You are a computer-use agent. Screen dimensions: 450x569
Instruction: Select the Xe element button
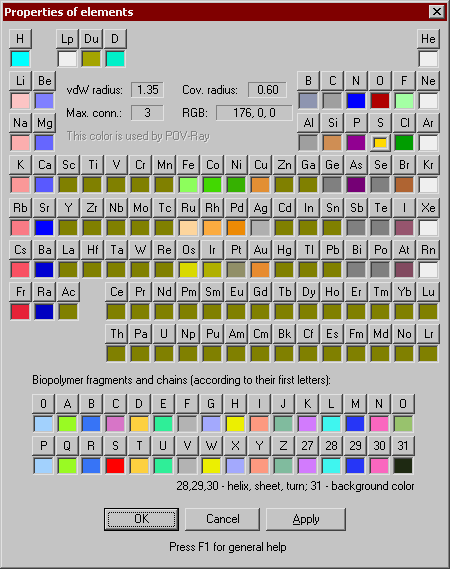tap(428, 208)
